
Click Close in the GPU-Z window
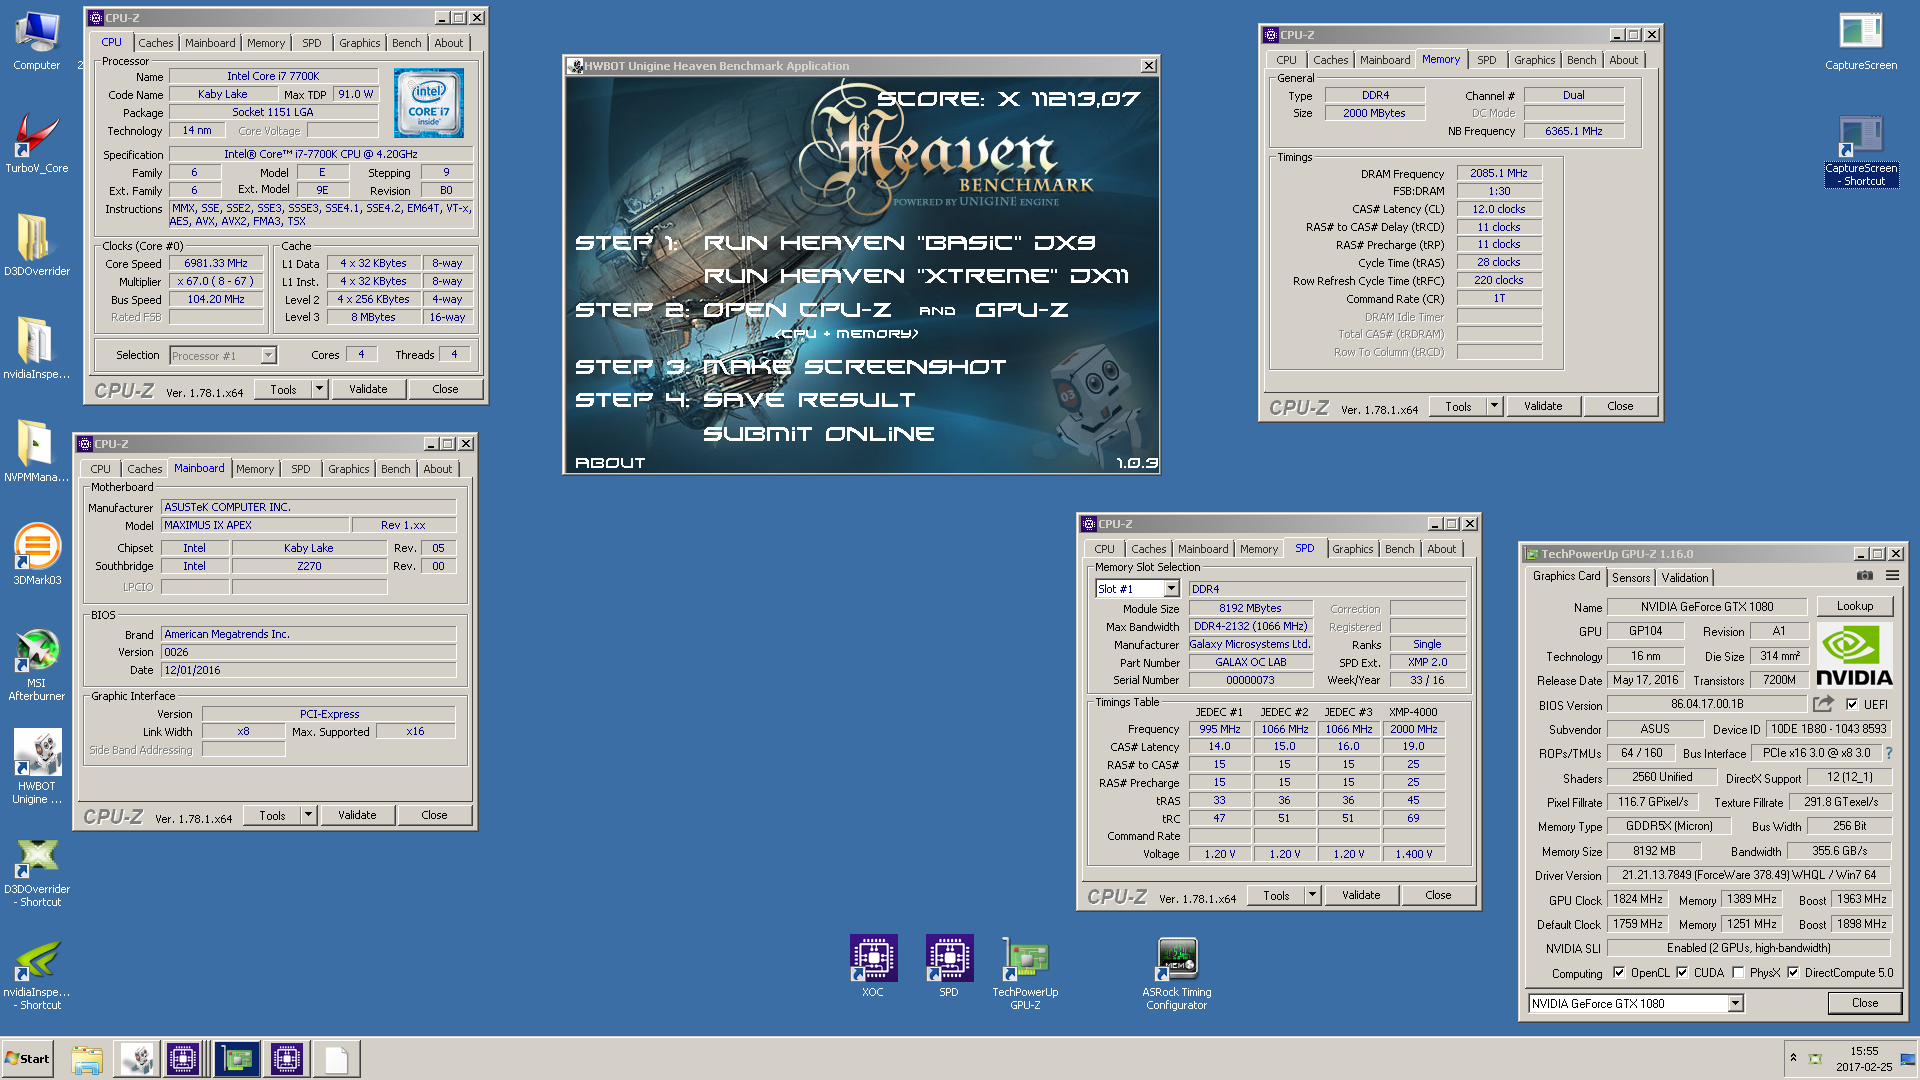coord(1864,1003)
